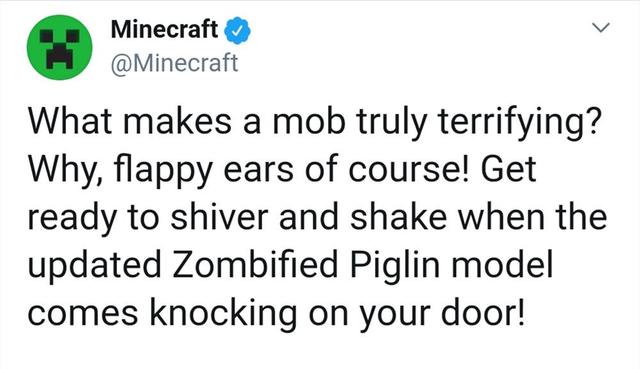Click the word 'terrifying?' in the tweet
The height and width of the screenshot is (369, 640).
(x=520, y=124)
